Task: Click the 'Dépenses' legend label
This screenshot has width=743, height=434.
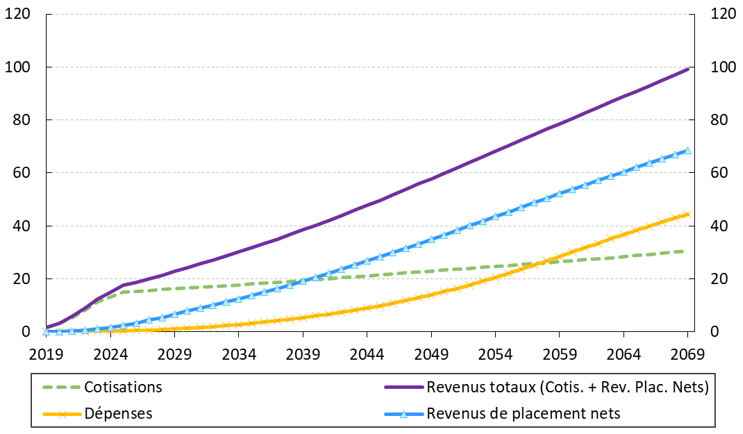Action: coord(118,413)
